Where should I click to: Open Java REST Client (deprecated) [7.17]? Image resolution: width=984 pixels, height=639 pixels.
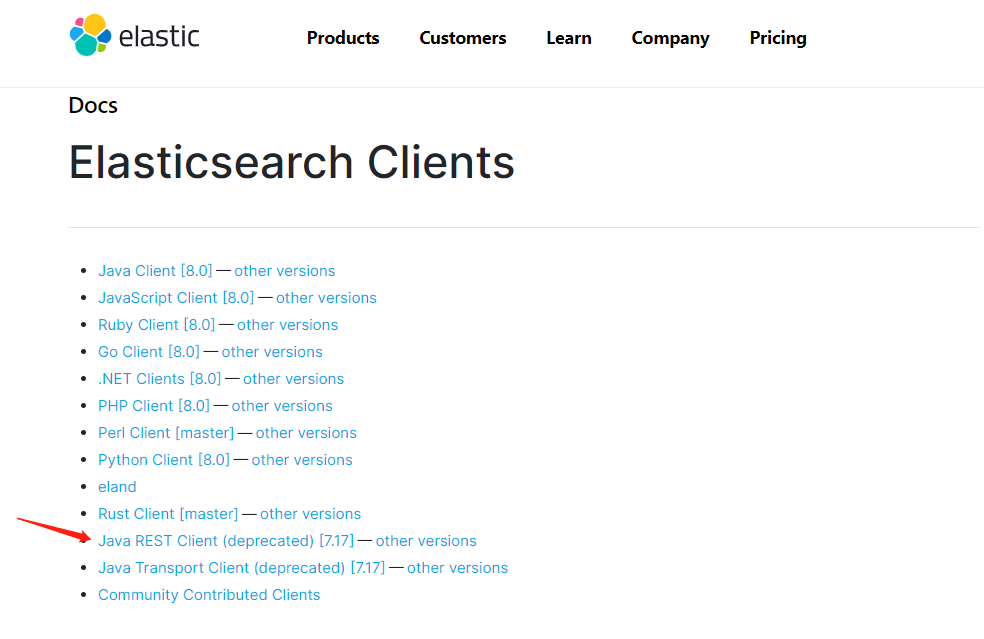point(226,541)
